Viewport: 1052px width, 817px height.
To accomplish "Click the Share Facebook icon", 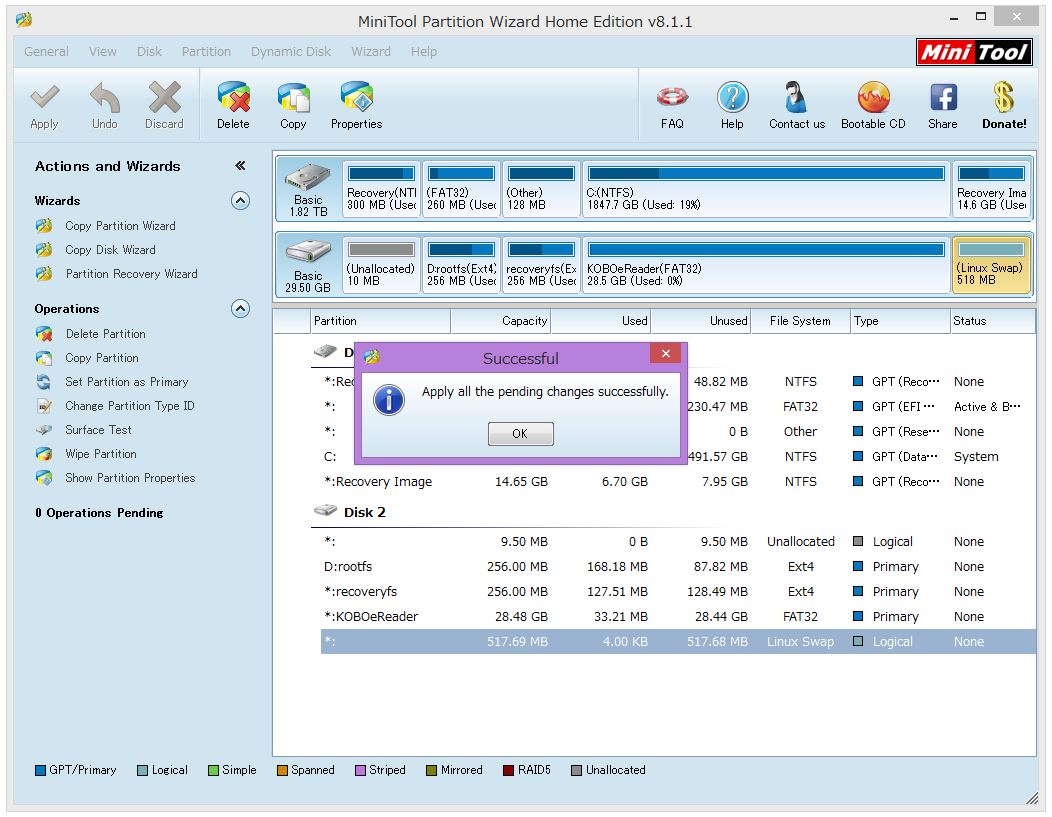I will point(943,98).
